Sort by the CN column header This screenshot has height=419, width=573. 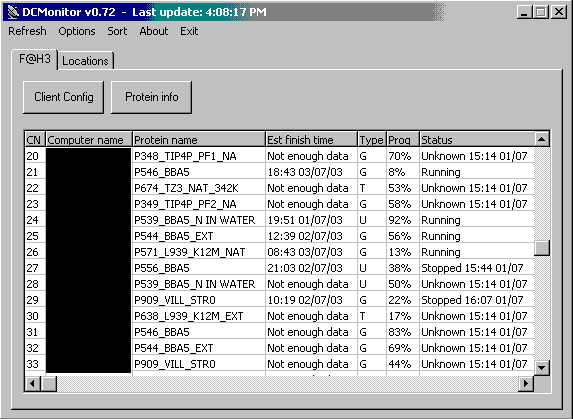tap(35, 140)
